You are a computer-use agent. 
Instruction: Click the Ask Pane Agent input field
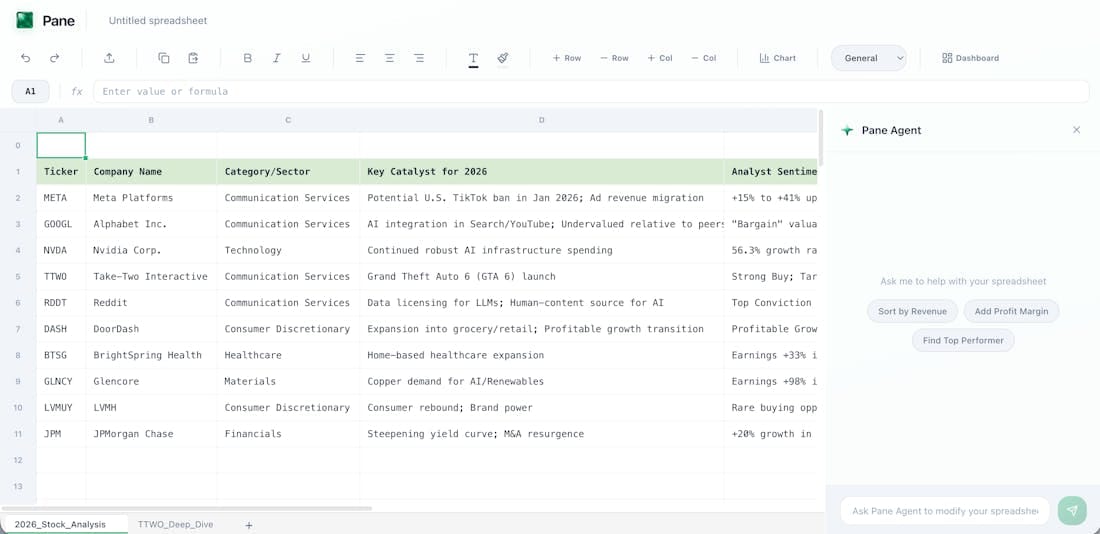(x=944, y=511)
